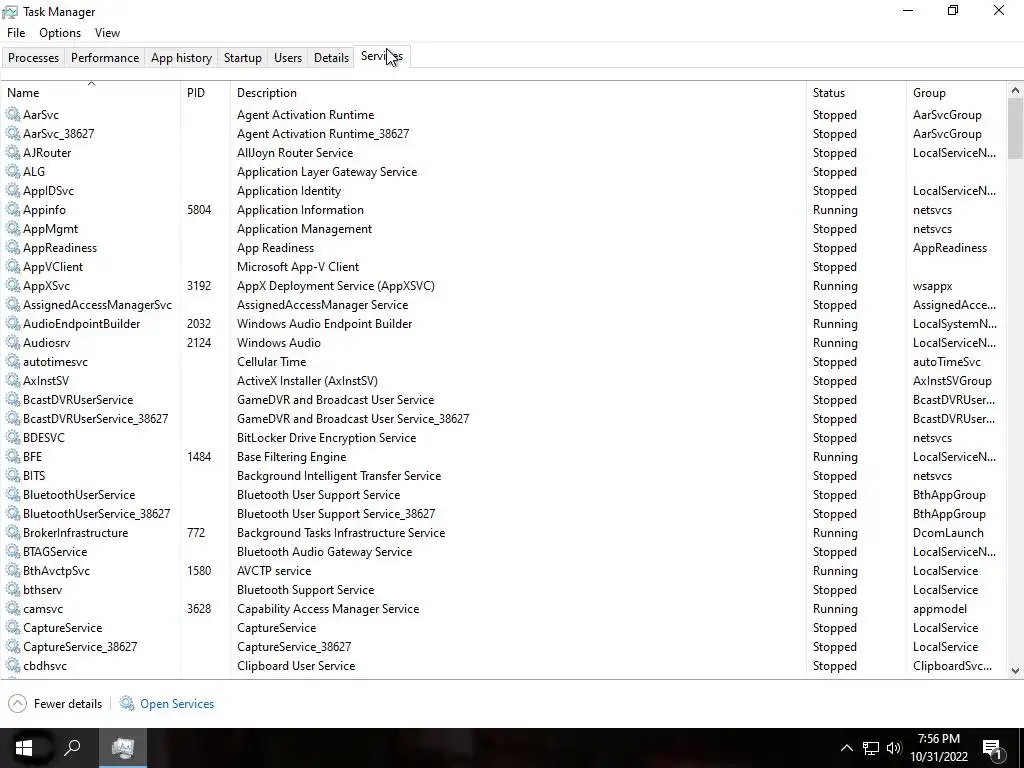Select the BluetoothUserService name without suffix
This screenshot has width=1024, height=768.
[x=79, y=495]
